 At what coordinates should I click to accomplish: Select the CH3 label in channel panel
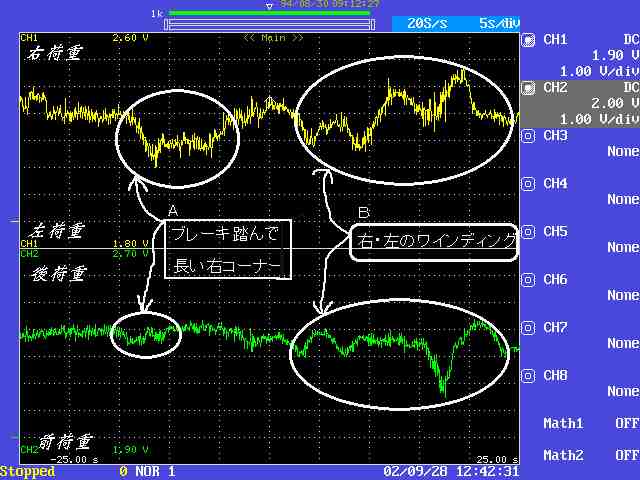[x=555, y=136]
